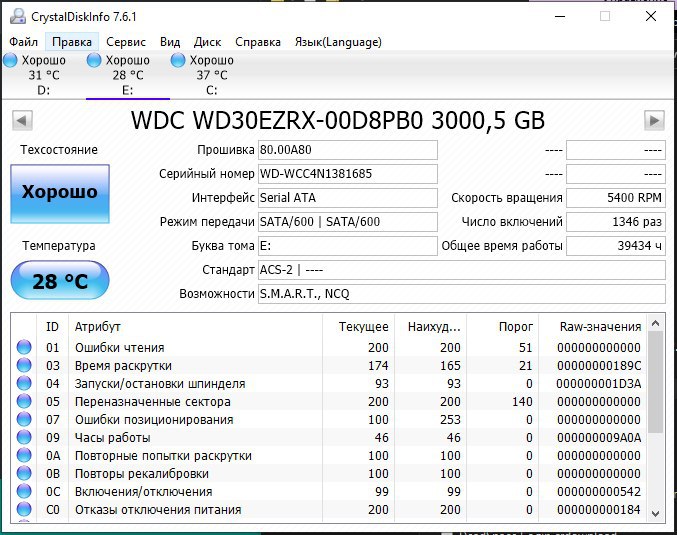Select the Включения/отключения row

coord(329,491)
